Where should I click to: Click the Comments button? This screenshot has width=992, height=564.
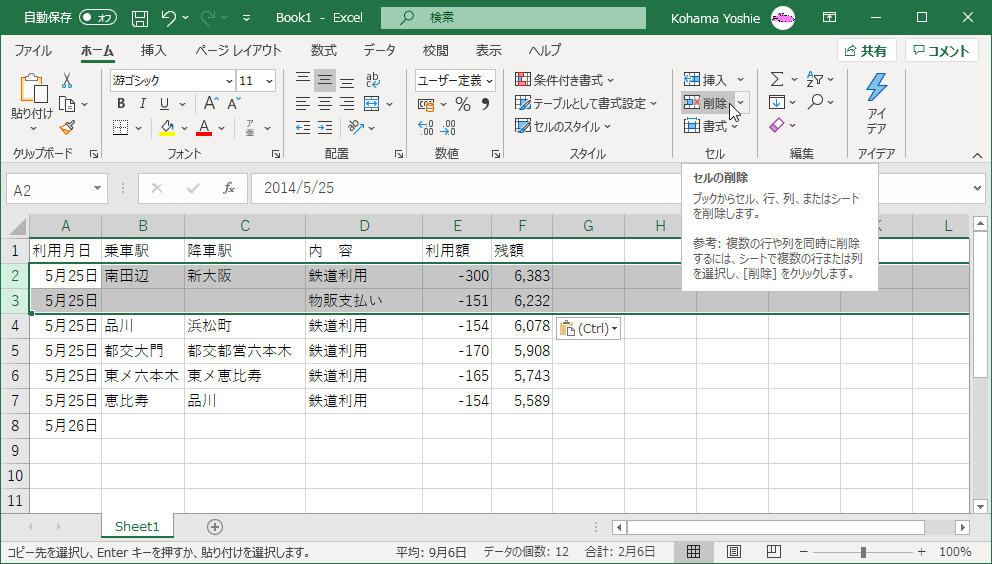coord(941,51)
